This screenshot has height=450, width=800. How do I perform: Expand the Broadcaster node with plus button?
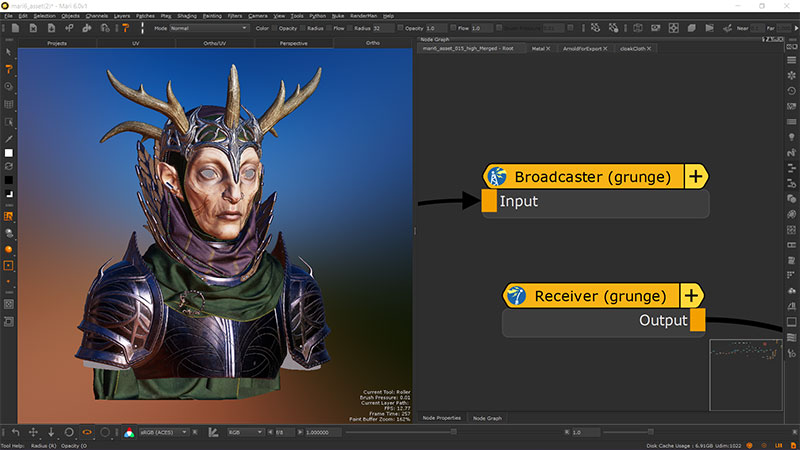click(695, 177)
